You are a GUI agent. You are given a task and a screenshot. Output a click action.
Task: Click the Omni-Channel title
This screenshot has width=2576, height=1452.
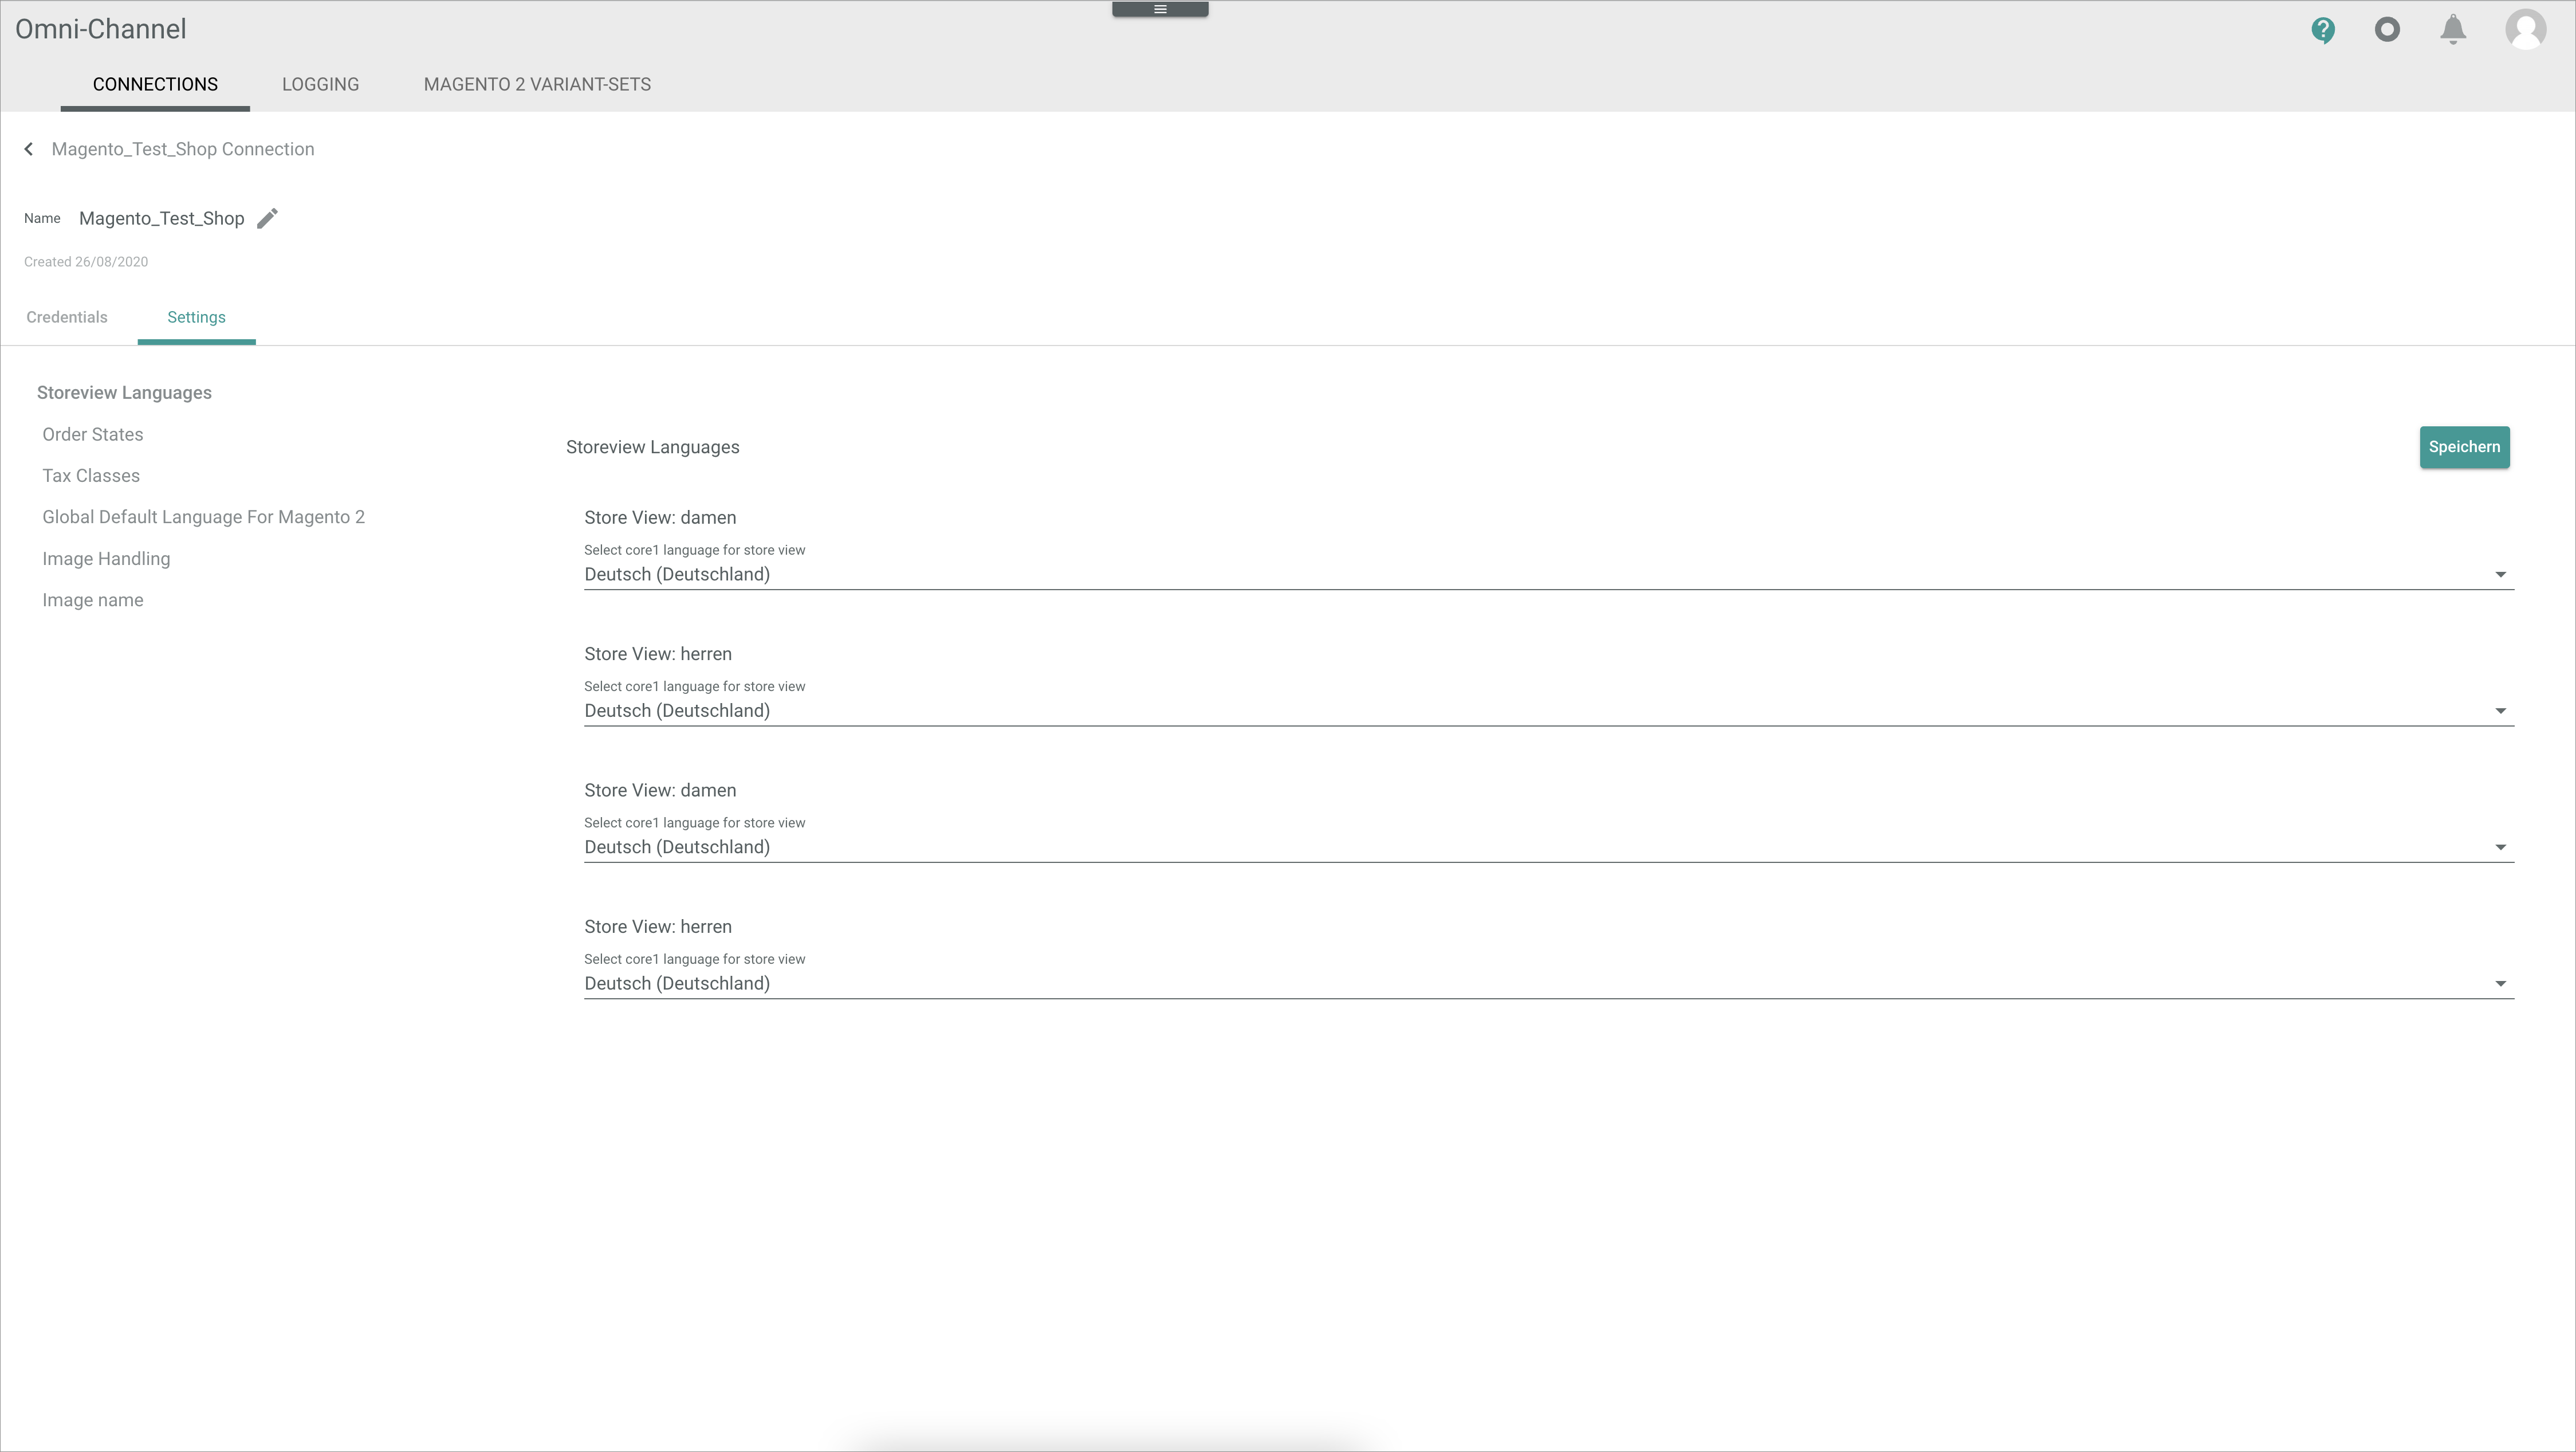101,29
